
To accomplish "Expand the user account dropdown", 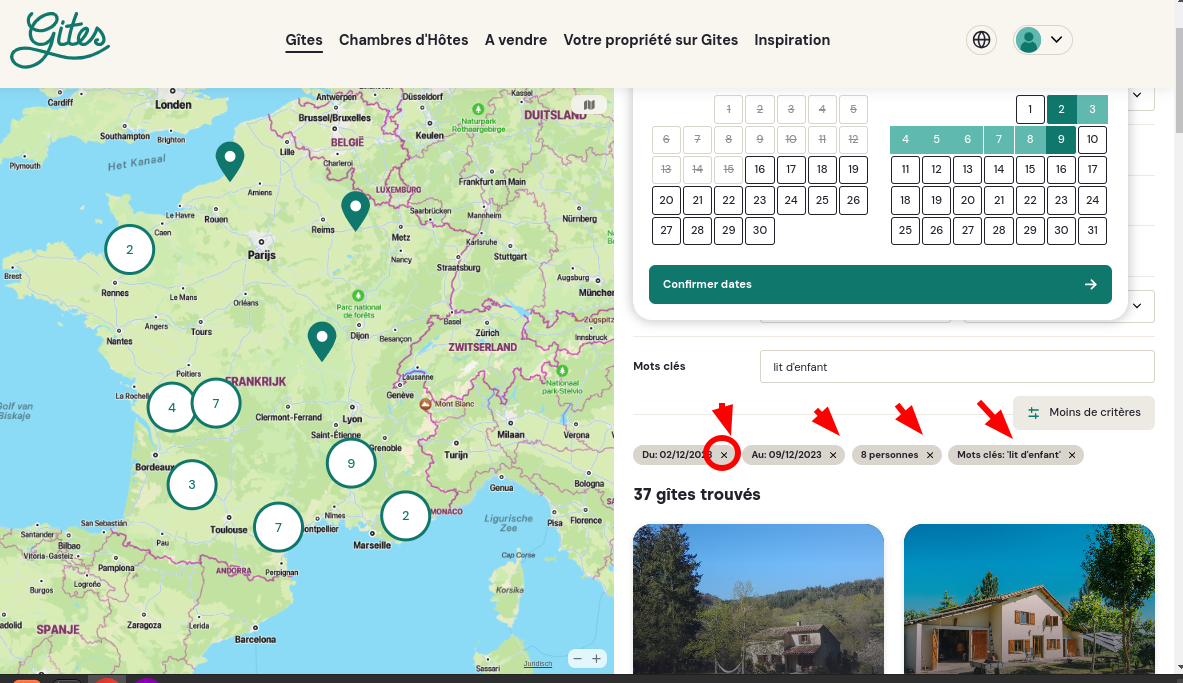I will click(1043, 40).
